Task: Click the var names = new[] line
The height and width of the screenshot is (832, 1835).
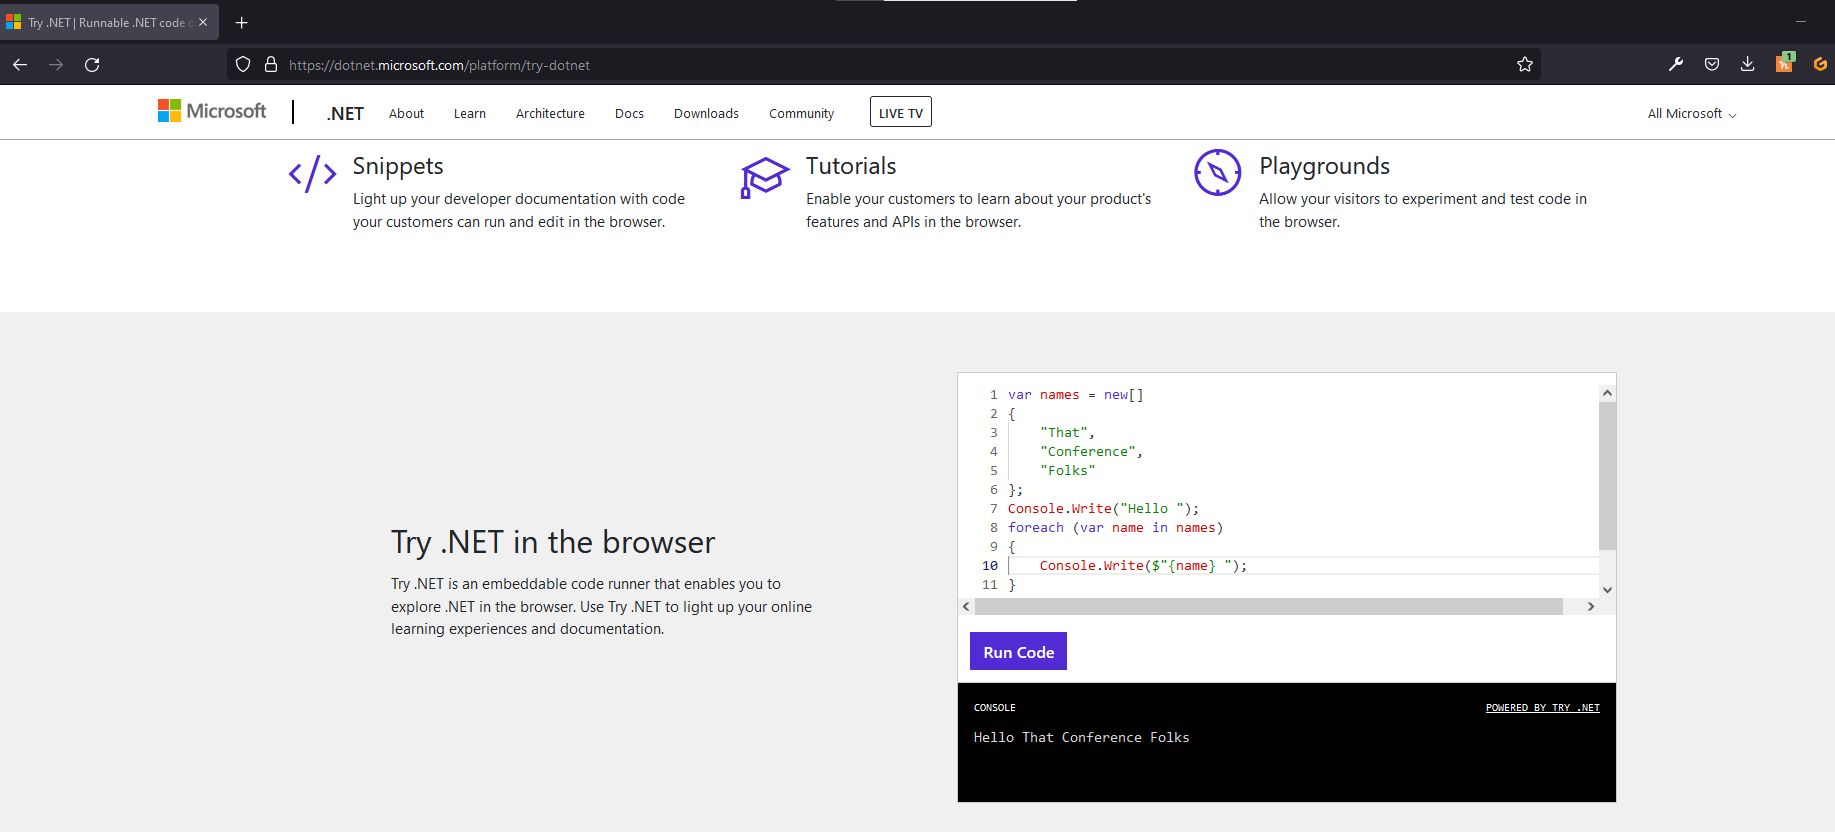Action: tap(1075, 395)
